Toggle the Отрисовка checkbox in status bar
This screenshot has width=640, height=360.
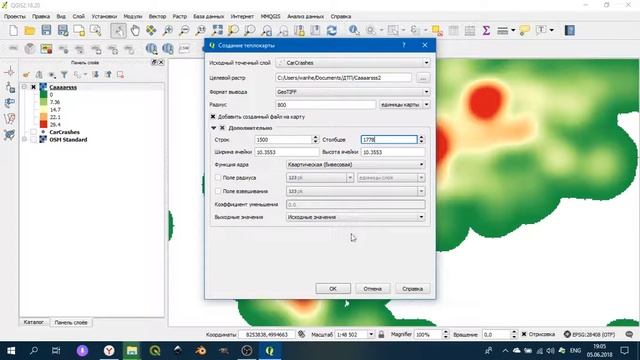524,334
